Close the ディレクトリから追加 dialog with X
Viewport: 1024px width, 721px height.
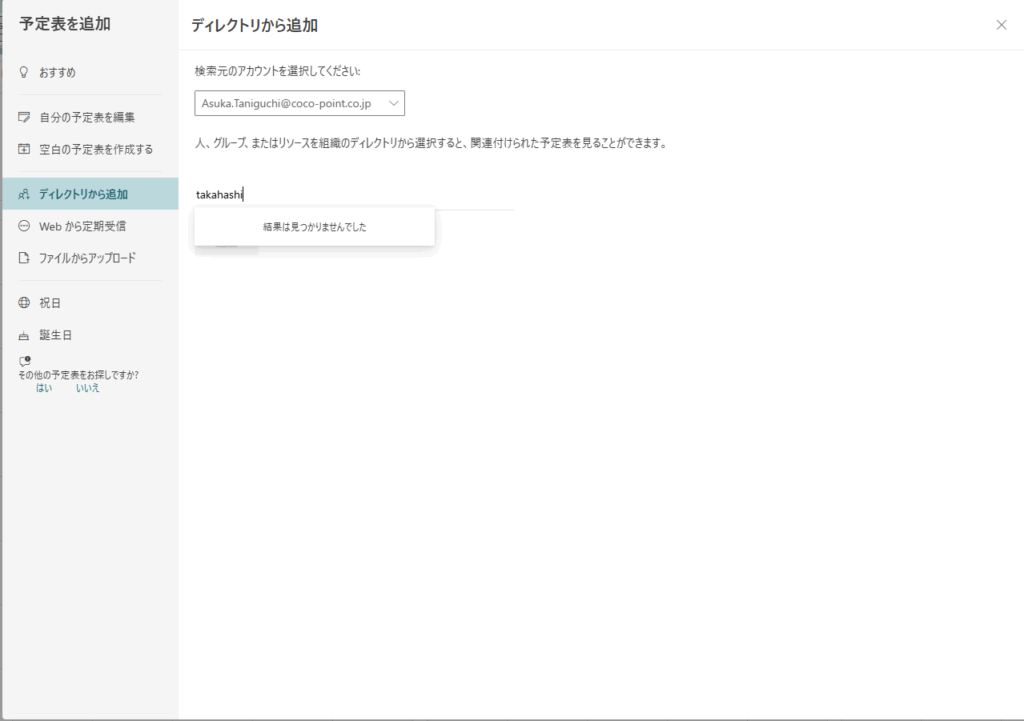pos(1001,25)
